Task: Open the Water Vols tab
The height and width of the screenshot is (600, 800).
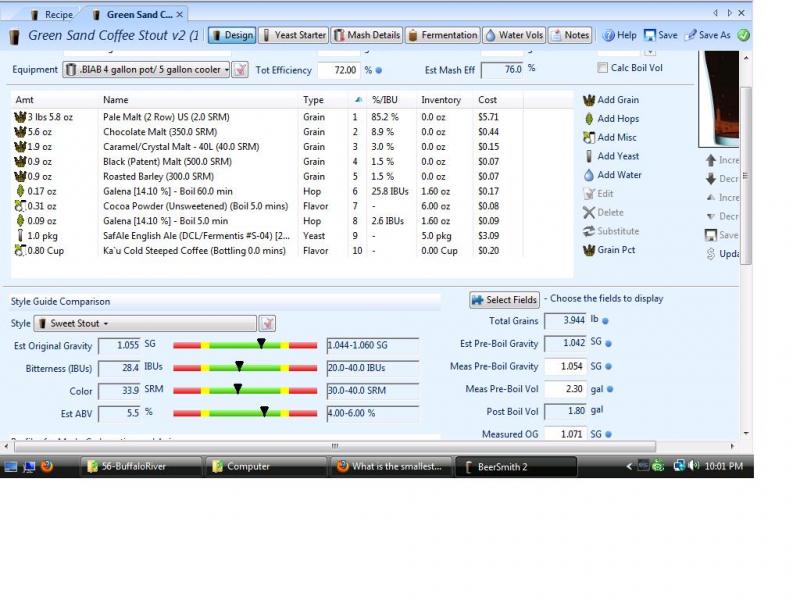Action: tap(514, 35)
